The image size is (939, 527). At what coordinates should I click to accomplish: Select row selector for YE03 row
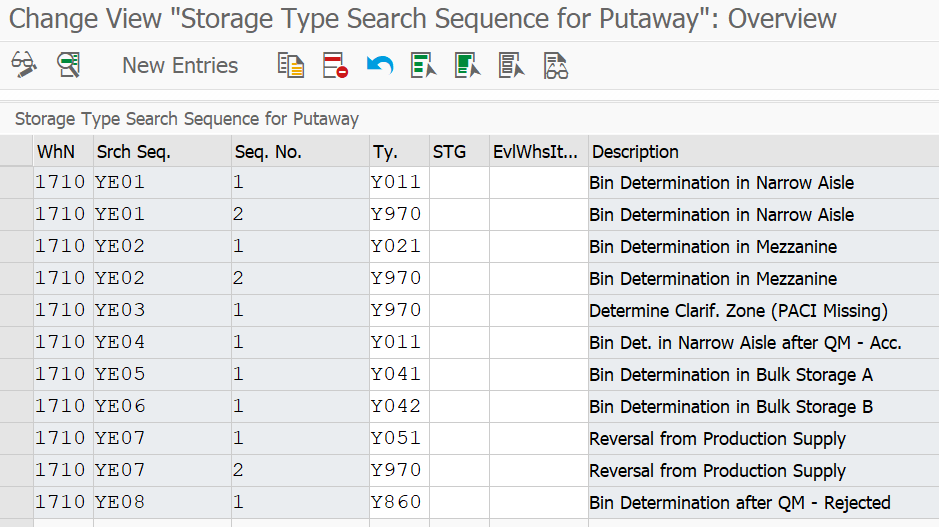(x=16, y=310)
